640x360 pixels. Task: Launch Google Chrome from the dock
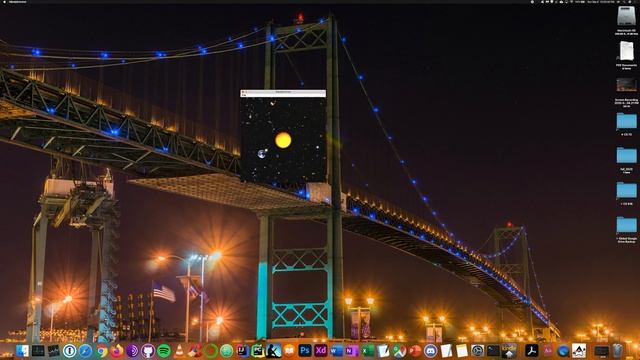101,351
